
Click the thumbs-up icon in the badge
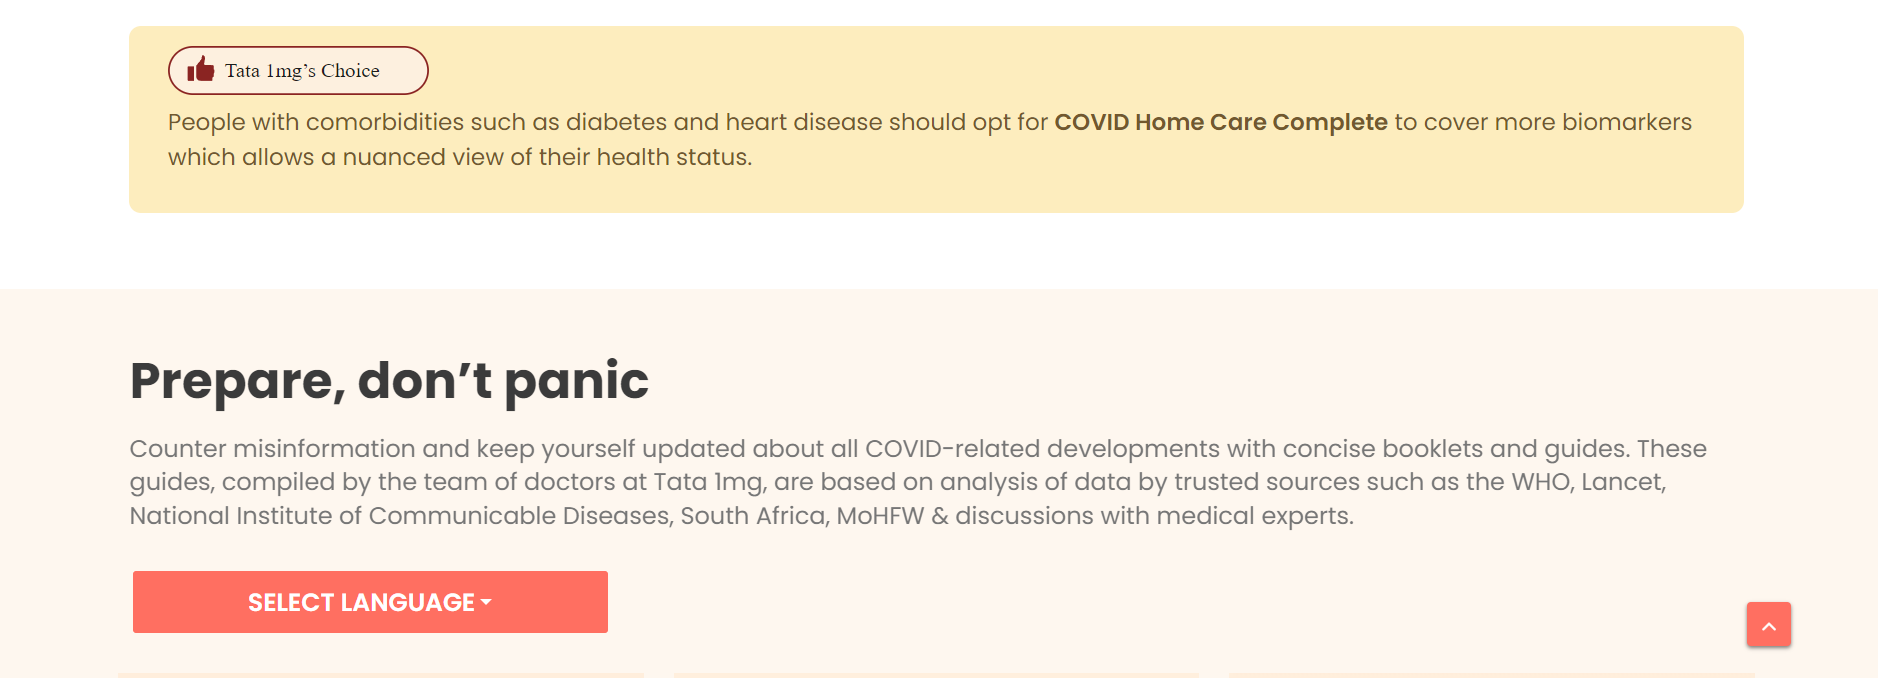pos(201,69)
